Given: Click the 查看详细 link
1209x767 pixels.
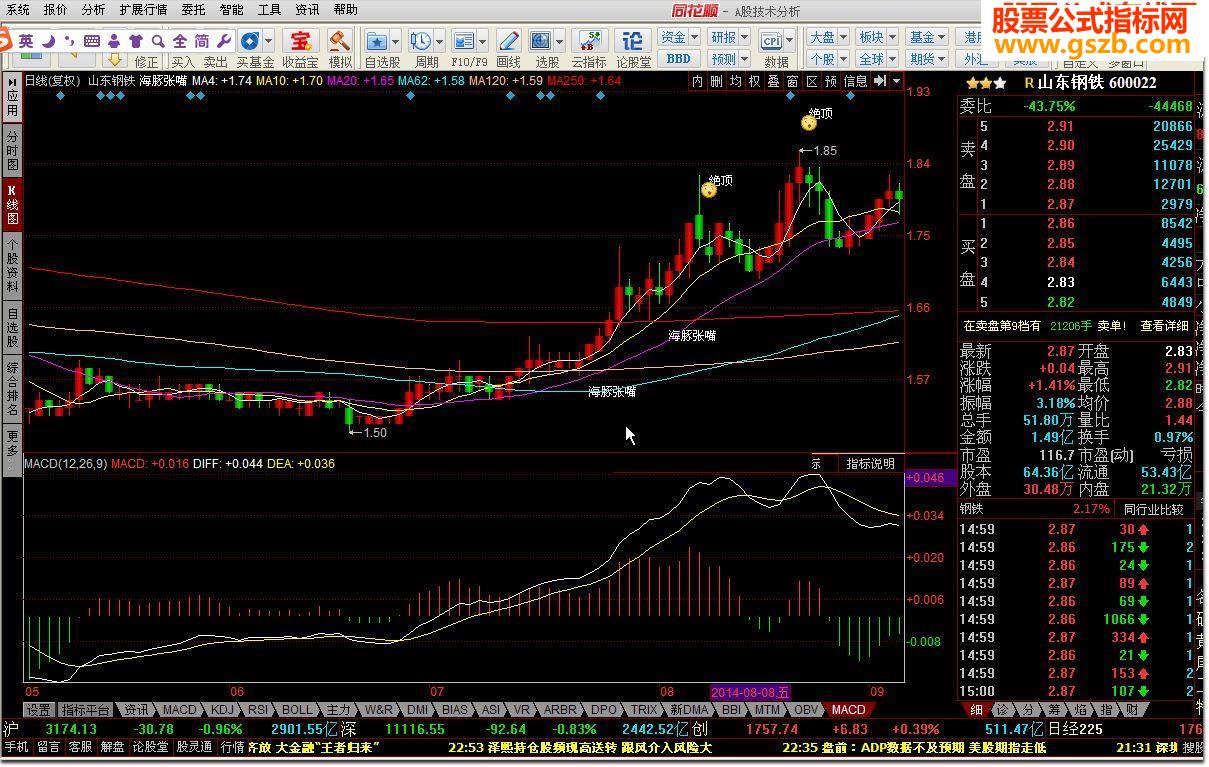Looking at the screenshot, I should pyautogui.click(x=1164, y=326).
